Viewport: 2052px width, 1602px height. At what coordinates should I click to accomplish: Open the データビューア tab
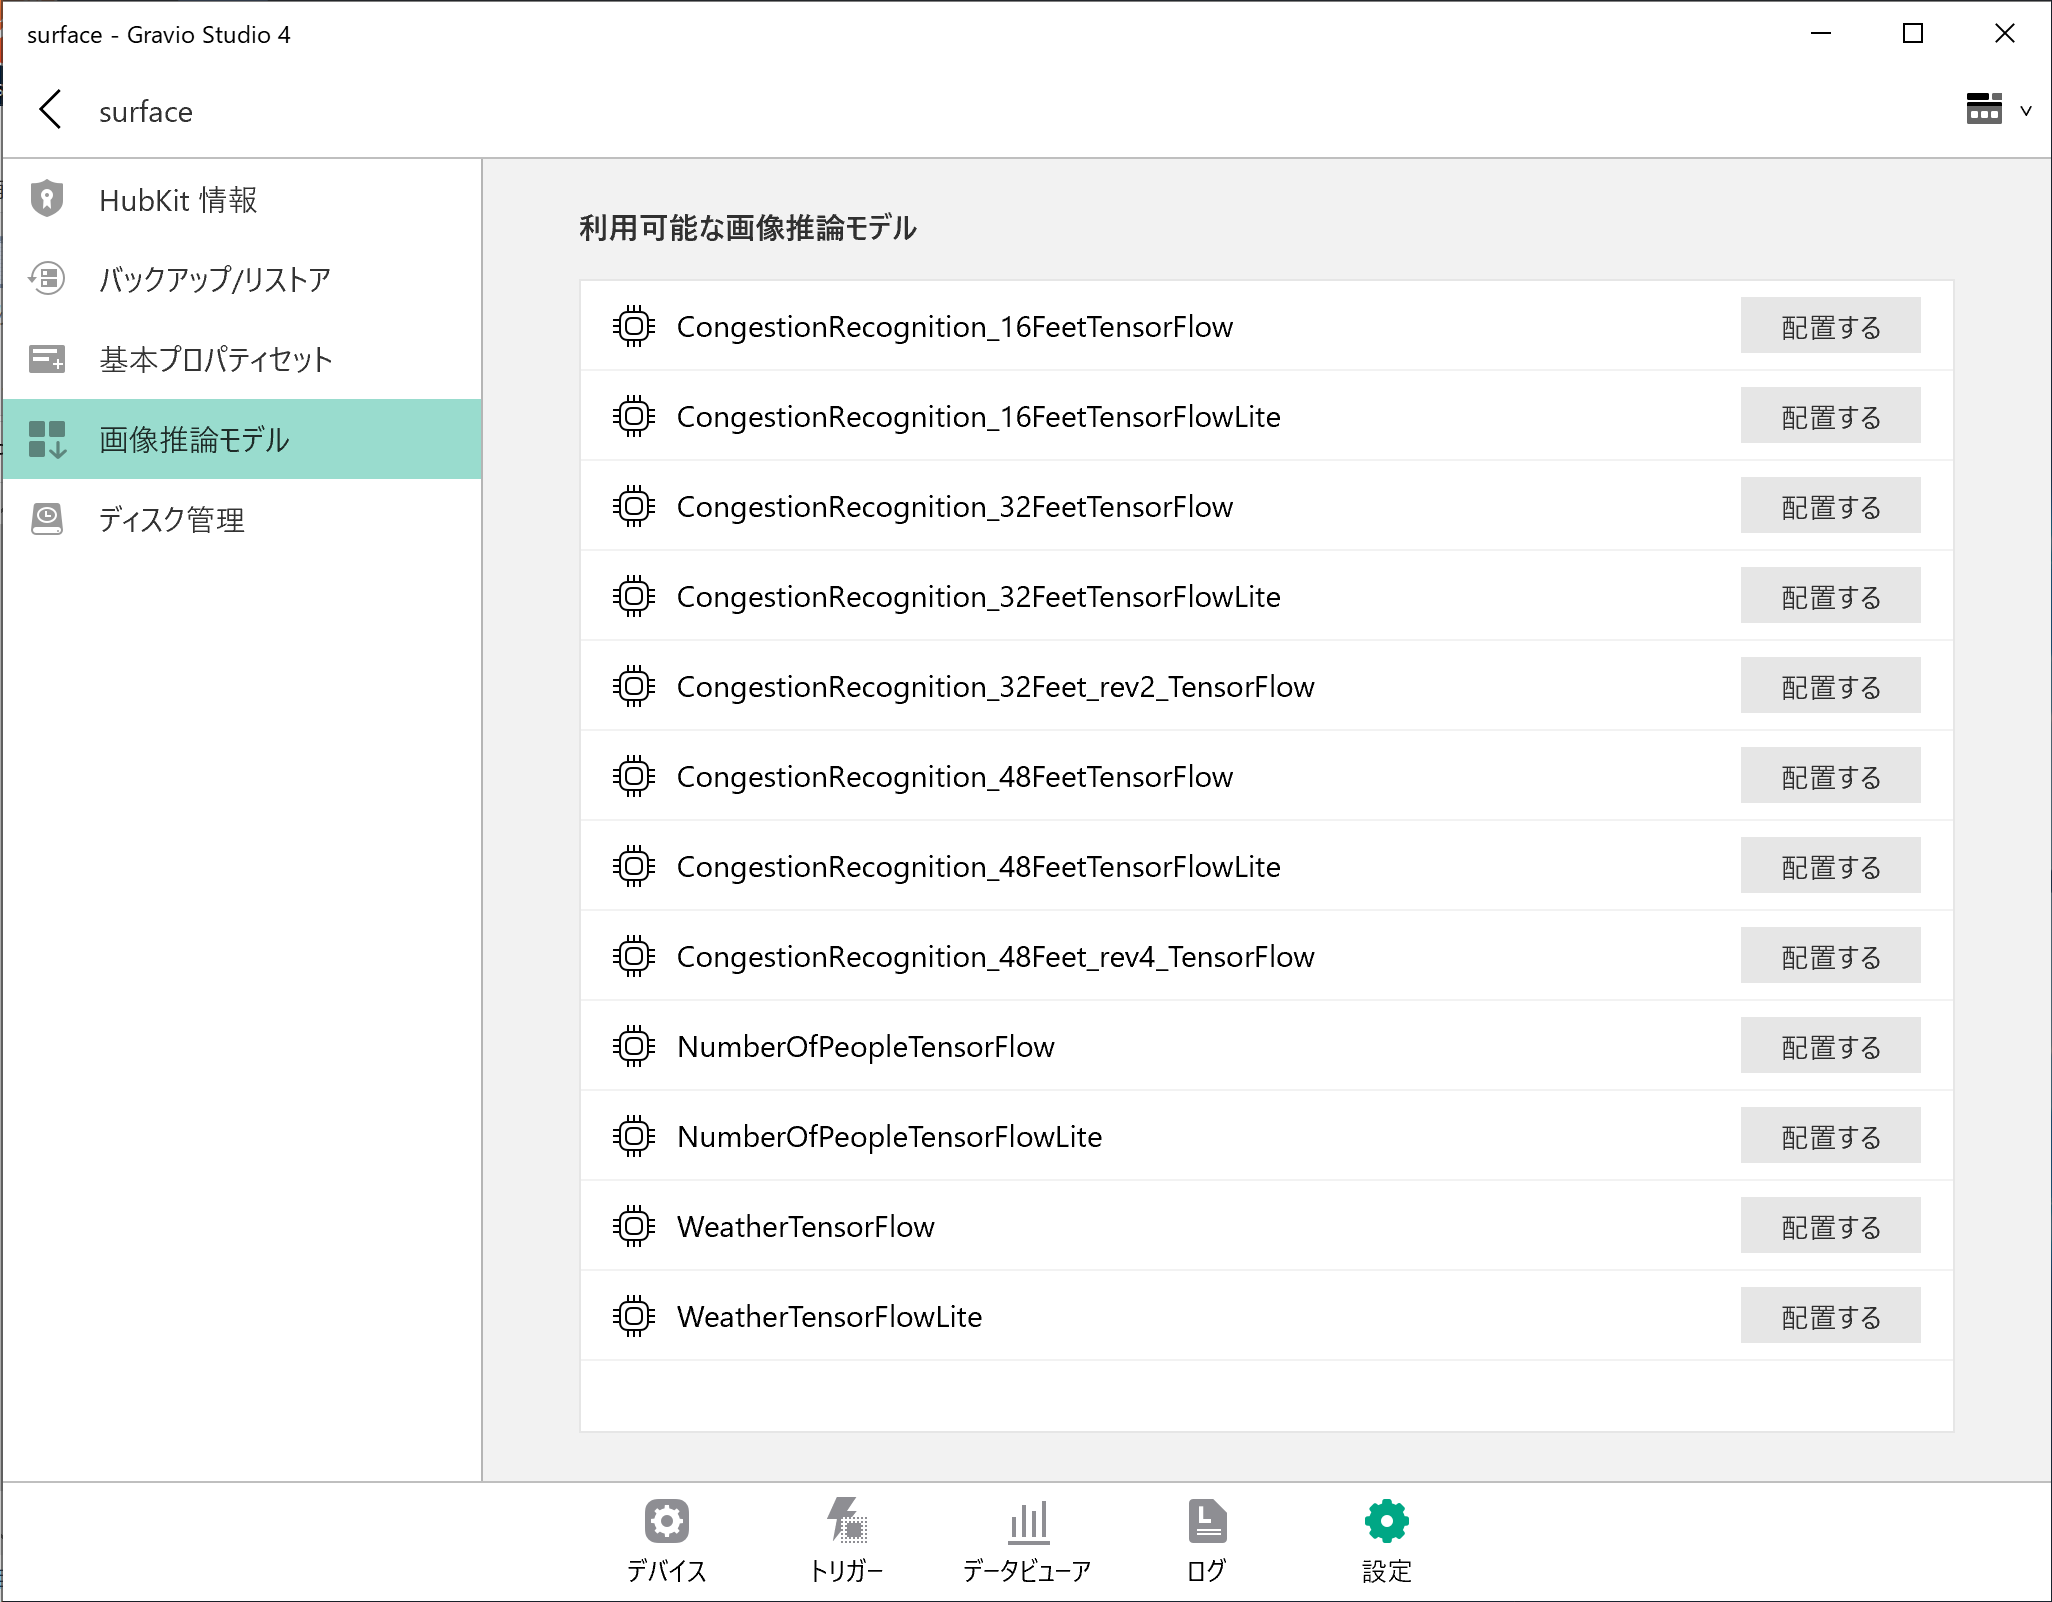pyautogui.click(x=1027, y=1541)
